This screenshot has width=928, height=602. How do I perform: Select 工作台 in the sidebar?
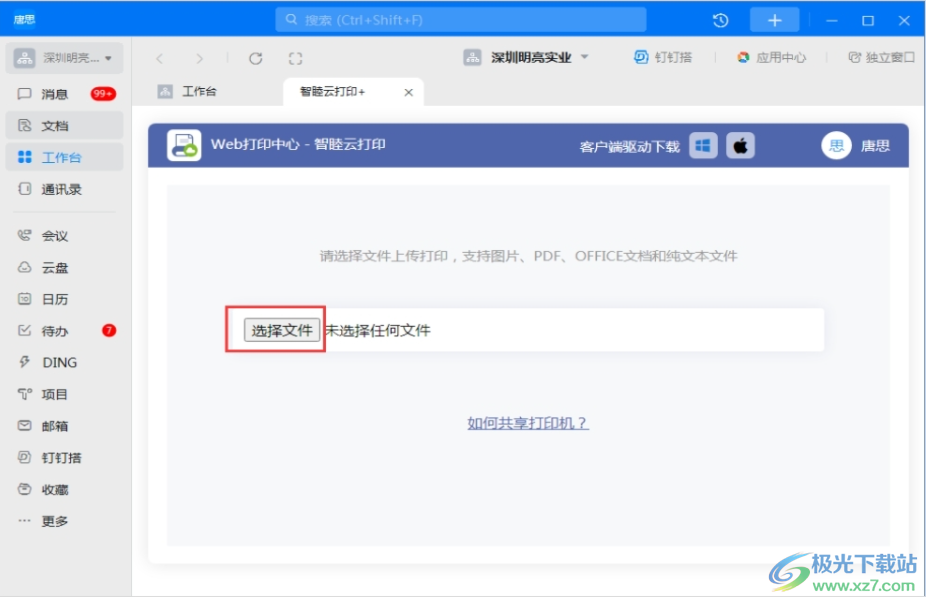pyautogui.click(x=64, y=157)
